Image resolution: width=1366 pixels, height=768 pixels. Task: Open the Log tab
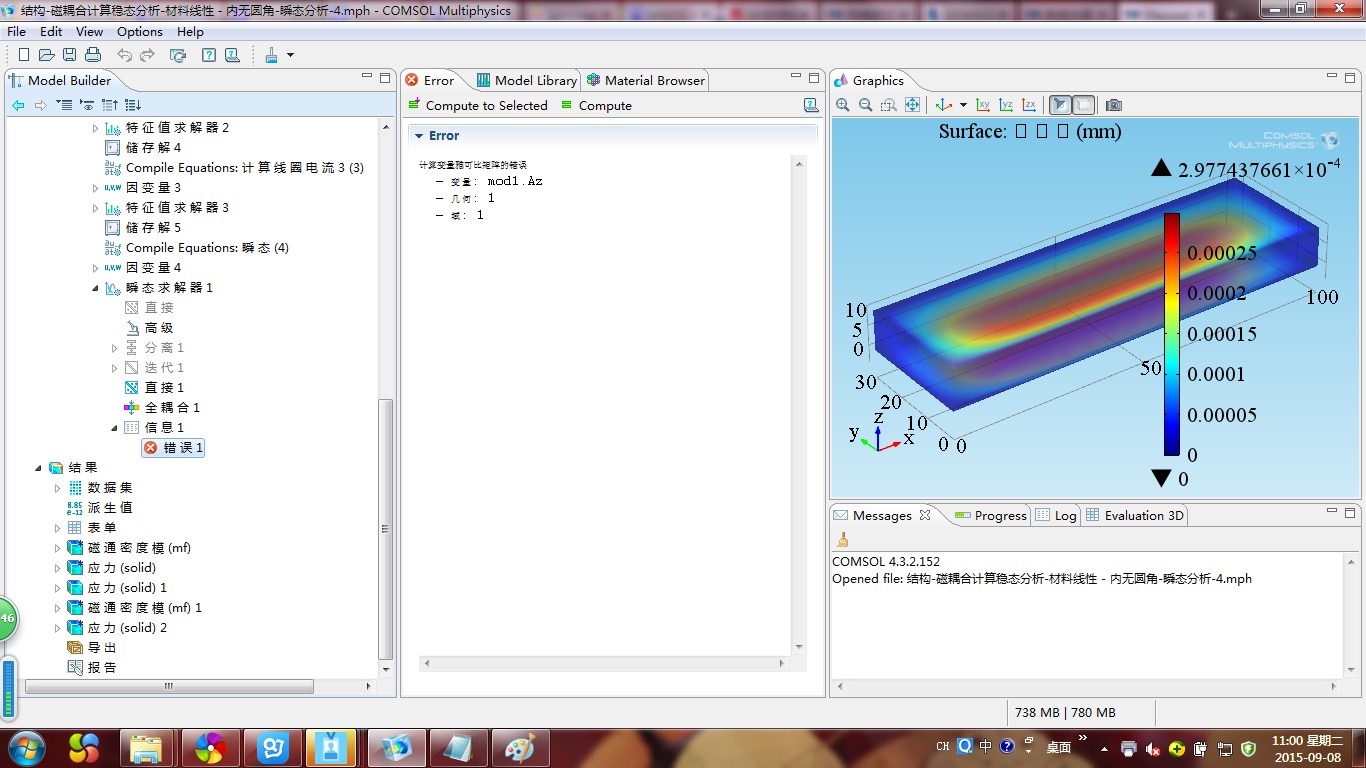[x=1056, y=516]
